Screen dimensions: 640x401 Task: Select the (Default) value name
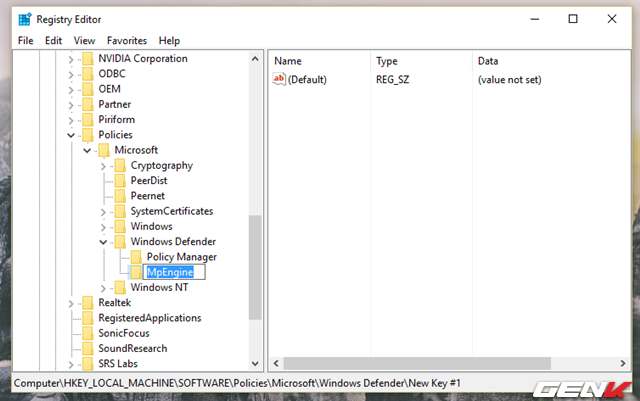[x=307, y=80]
